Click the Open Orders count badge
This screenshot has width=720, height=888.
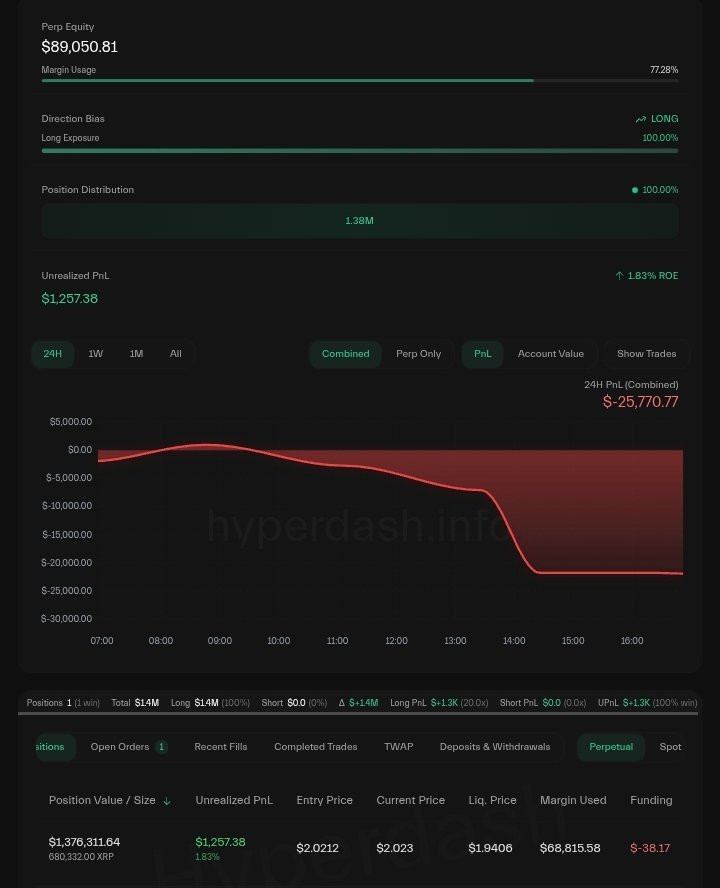coord(161,747)
